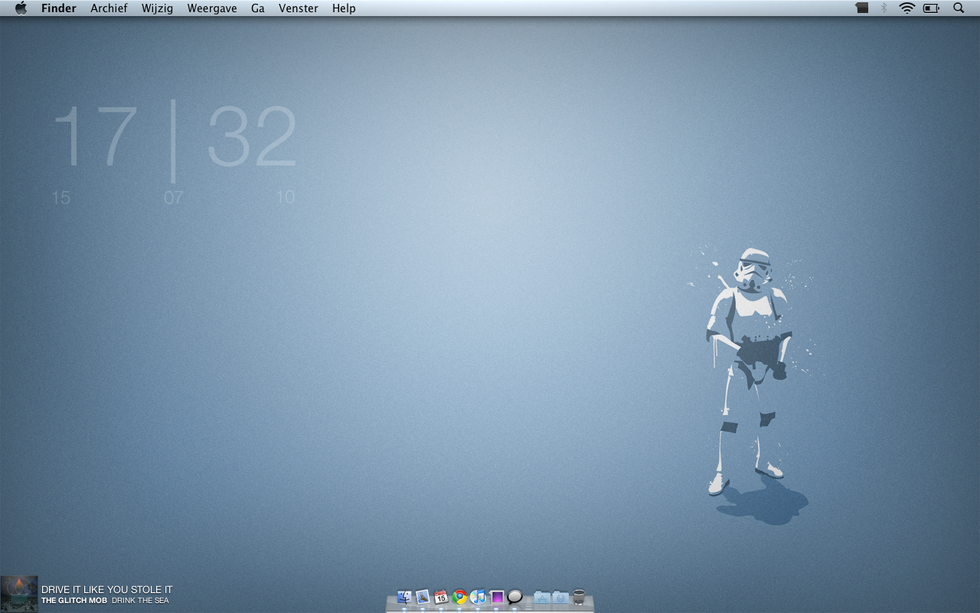Click the desktop clock minutes 32

point(251,136)
